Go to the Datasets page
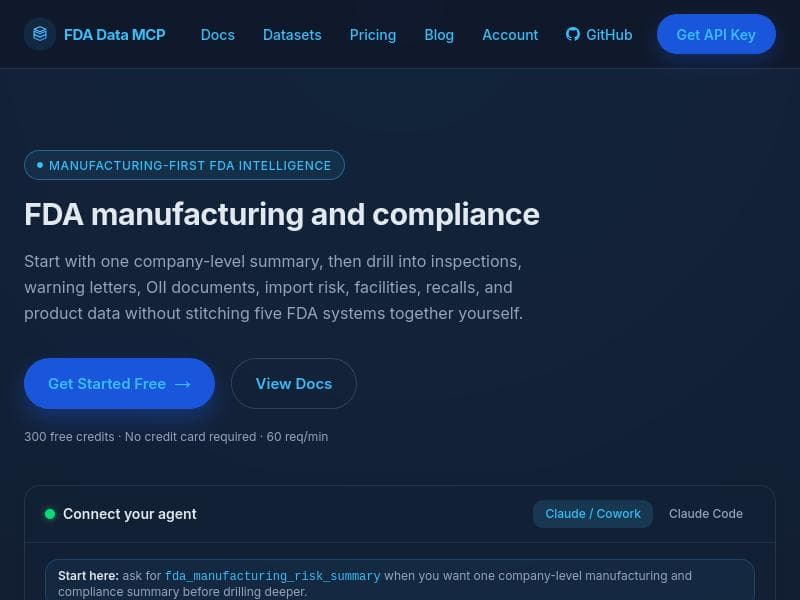The width and height of the screenshot is (800, 600). coord(292,35)
